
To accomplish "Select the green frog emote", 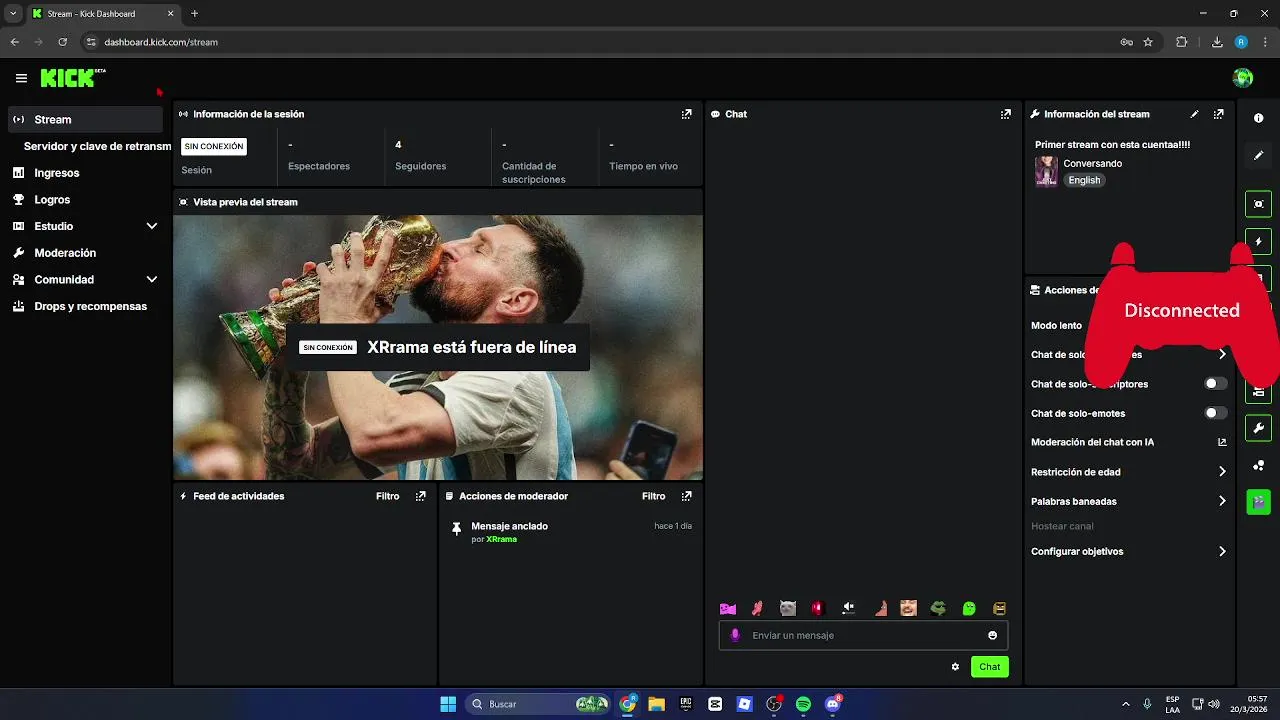I will pyautogui.click(x=938, y=608).
